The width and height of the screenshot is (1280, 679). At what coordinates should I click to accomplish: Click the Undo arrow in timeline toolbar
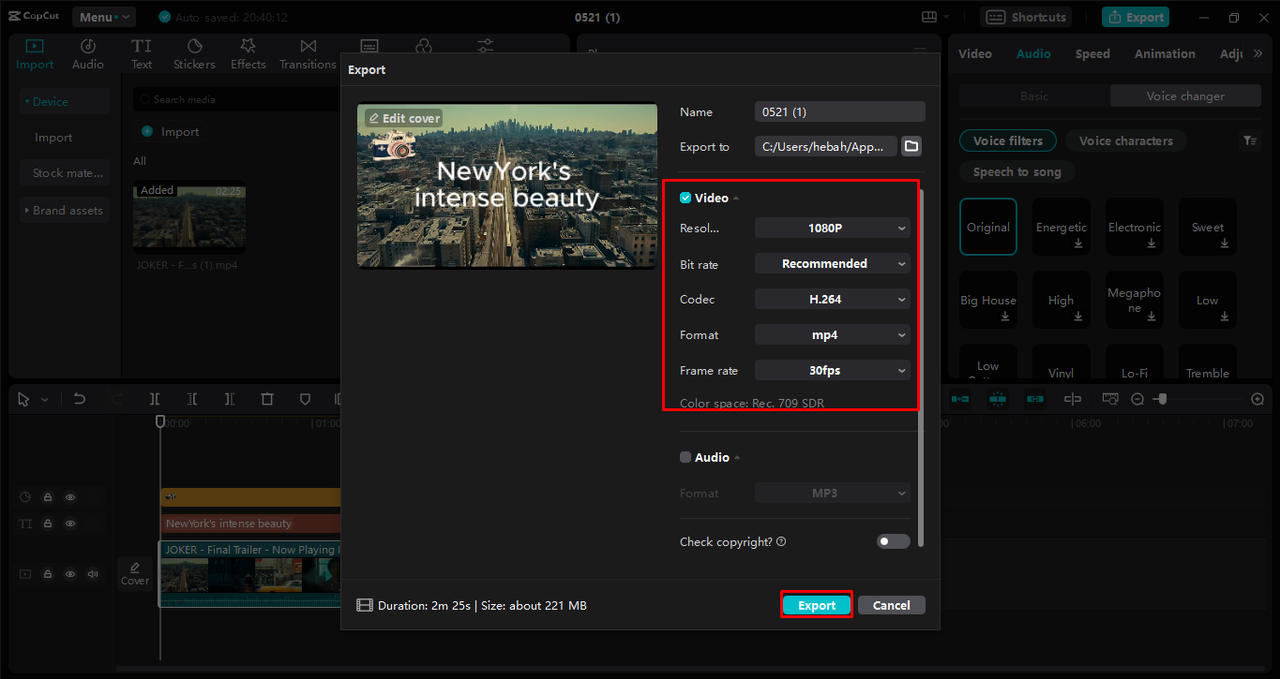point(79,399)
